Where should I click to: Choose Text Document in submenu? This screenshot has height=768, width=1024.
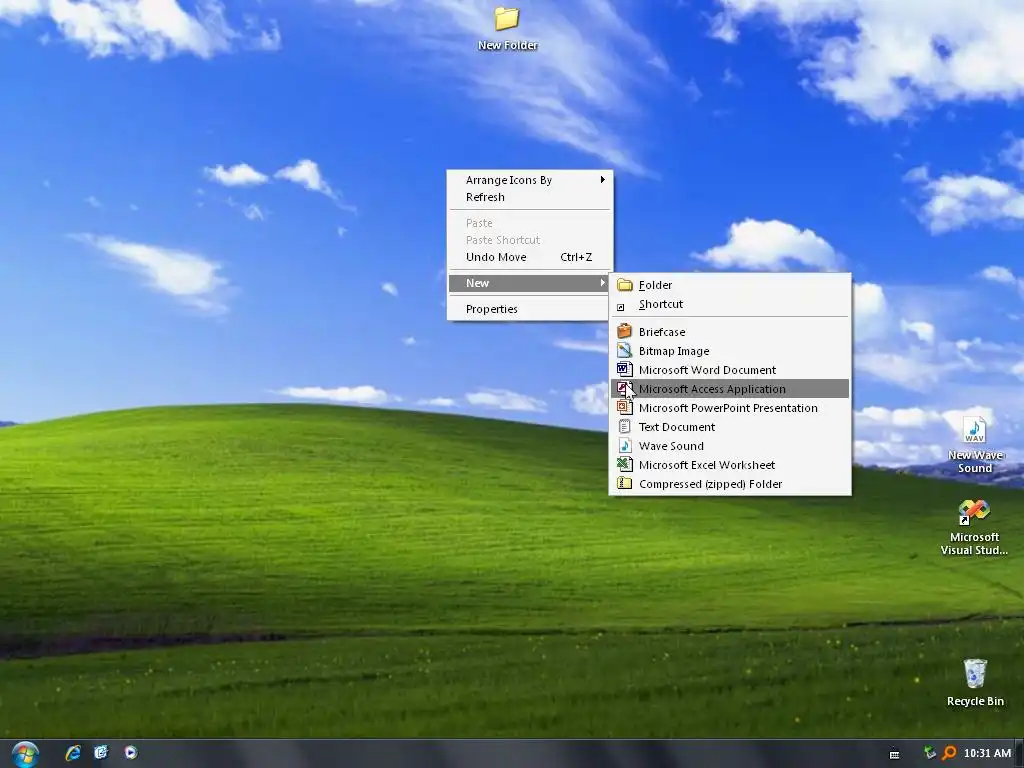coord(730,426)
